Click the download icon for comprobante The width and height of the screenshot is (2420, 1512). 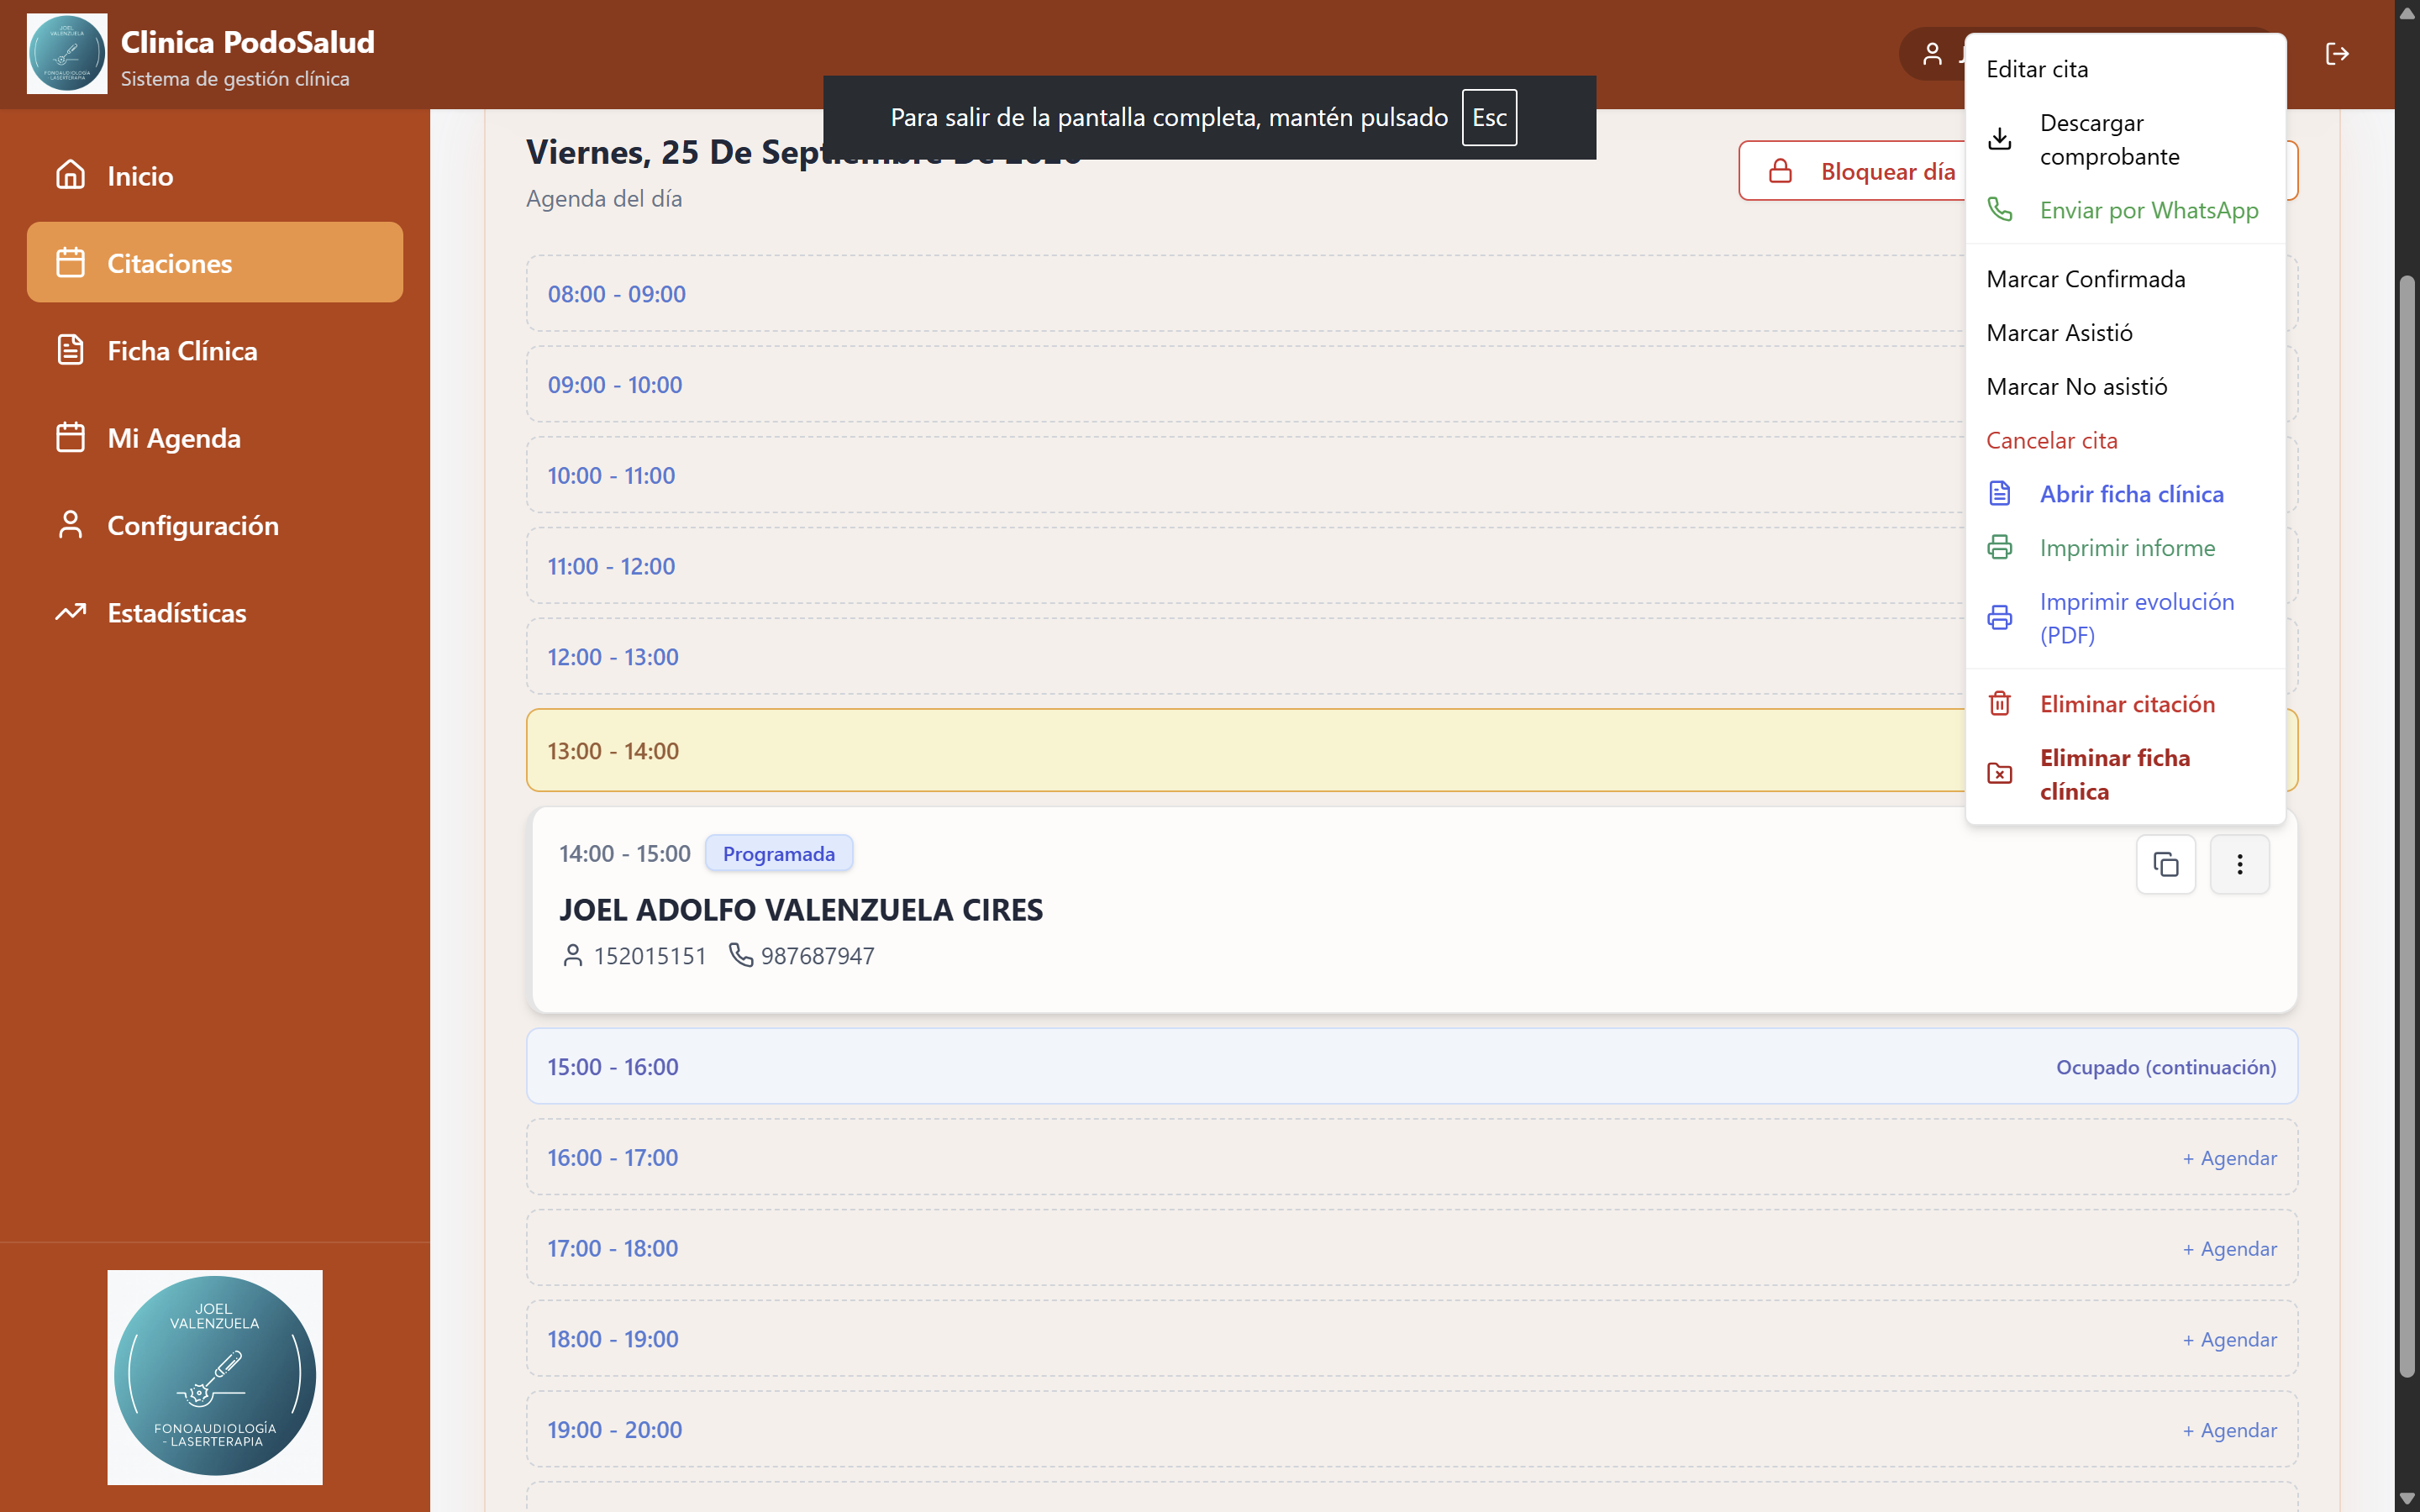pyautogui.click(x=1999, y=139)
